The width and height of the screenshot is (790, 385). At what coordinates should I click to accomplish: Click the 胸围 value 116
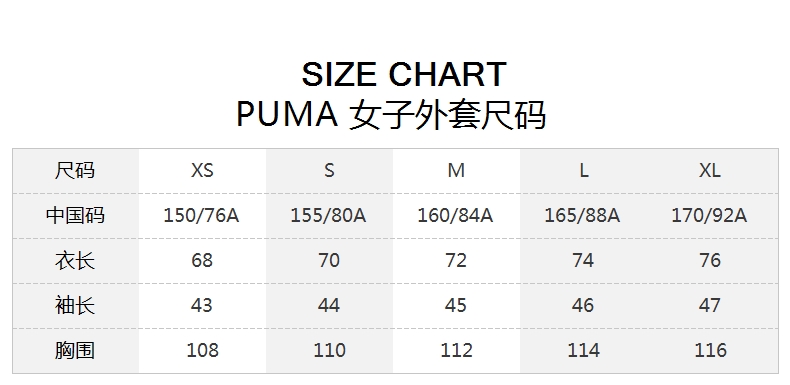pos(710,350)
